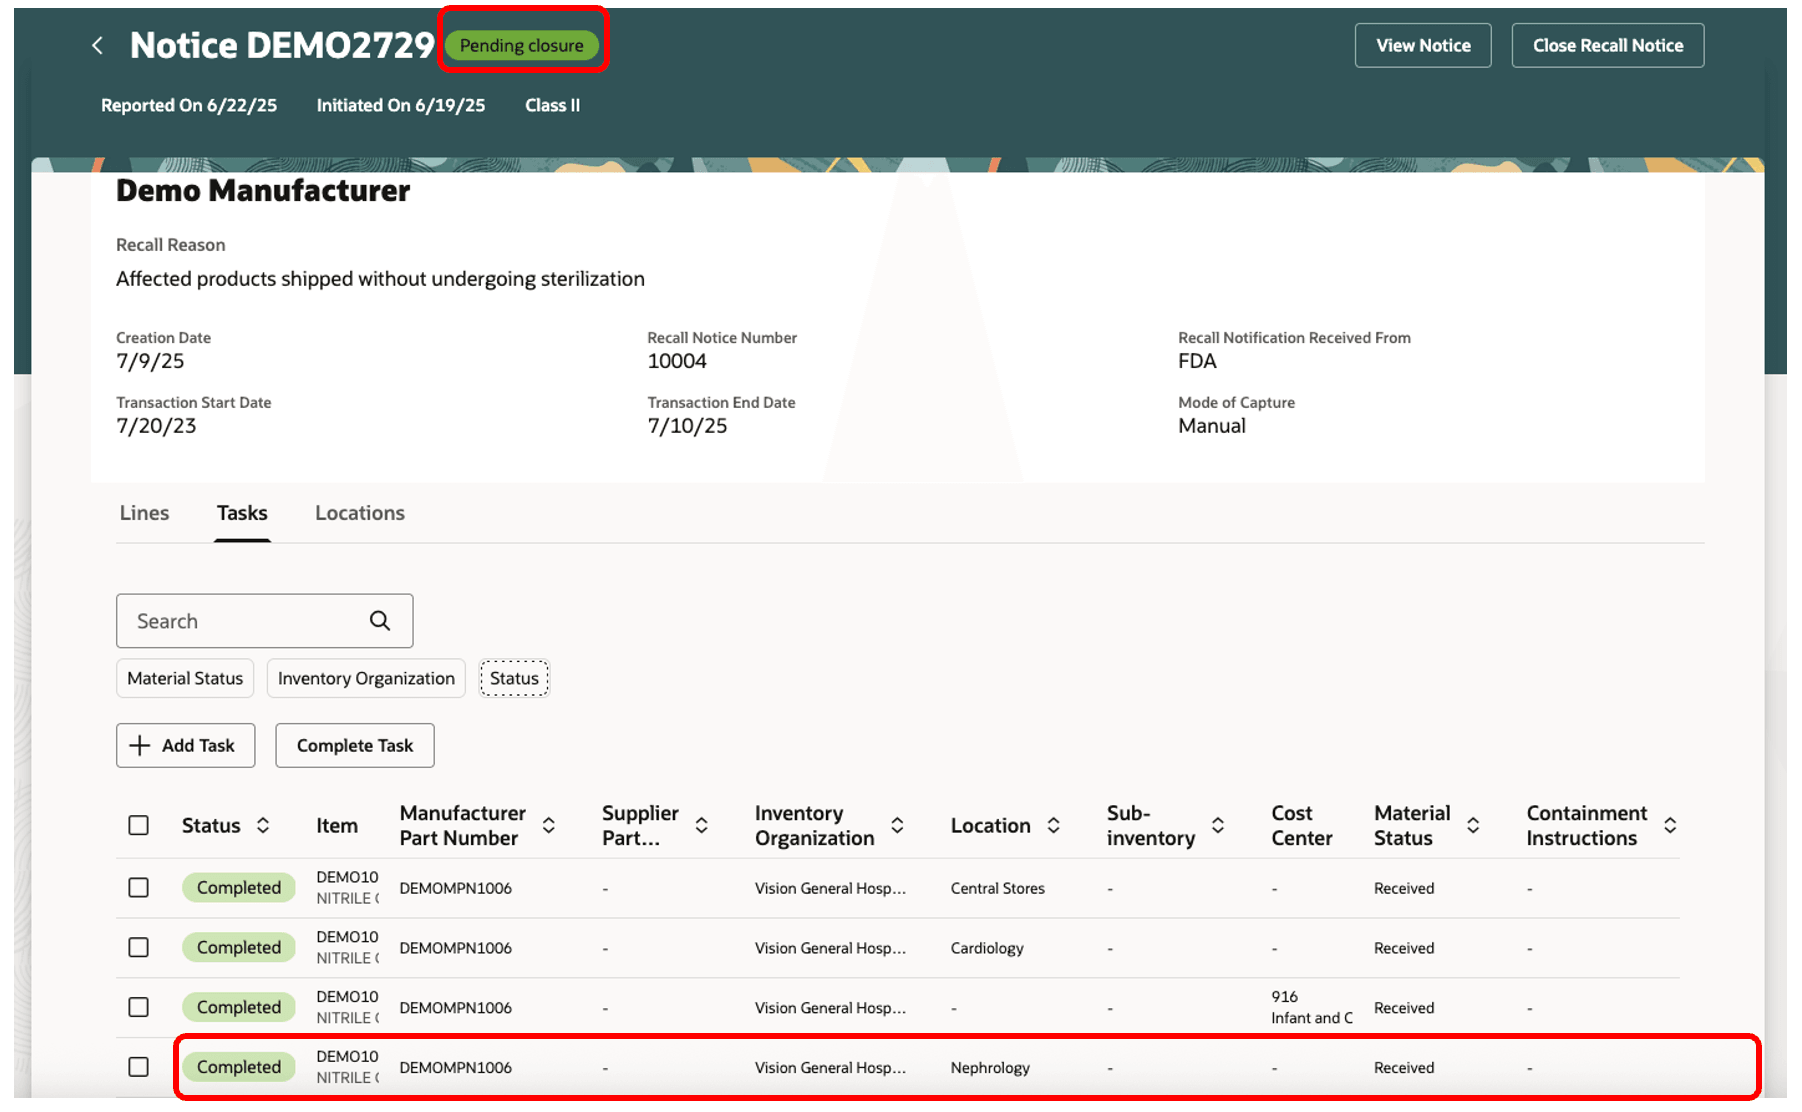Click Vision General Hosp in the Nephrology row
This screenshot has width=1802, height=1112.
pos(831,1068)
